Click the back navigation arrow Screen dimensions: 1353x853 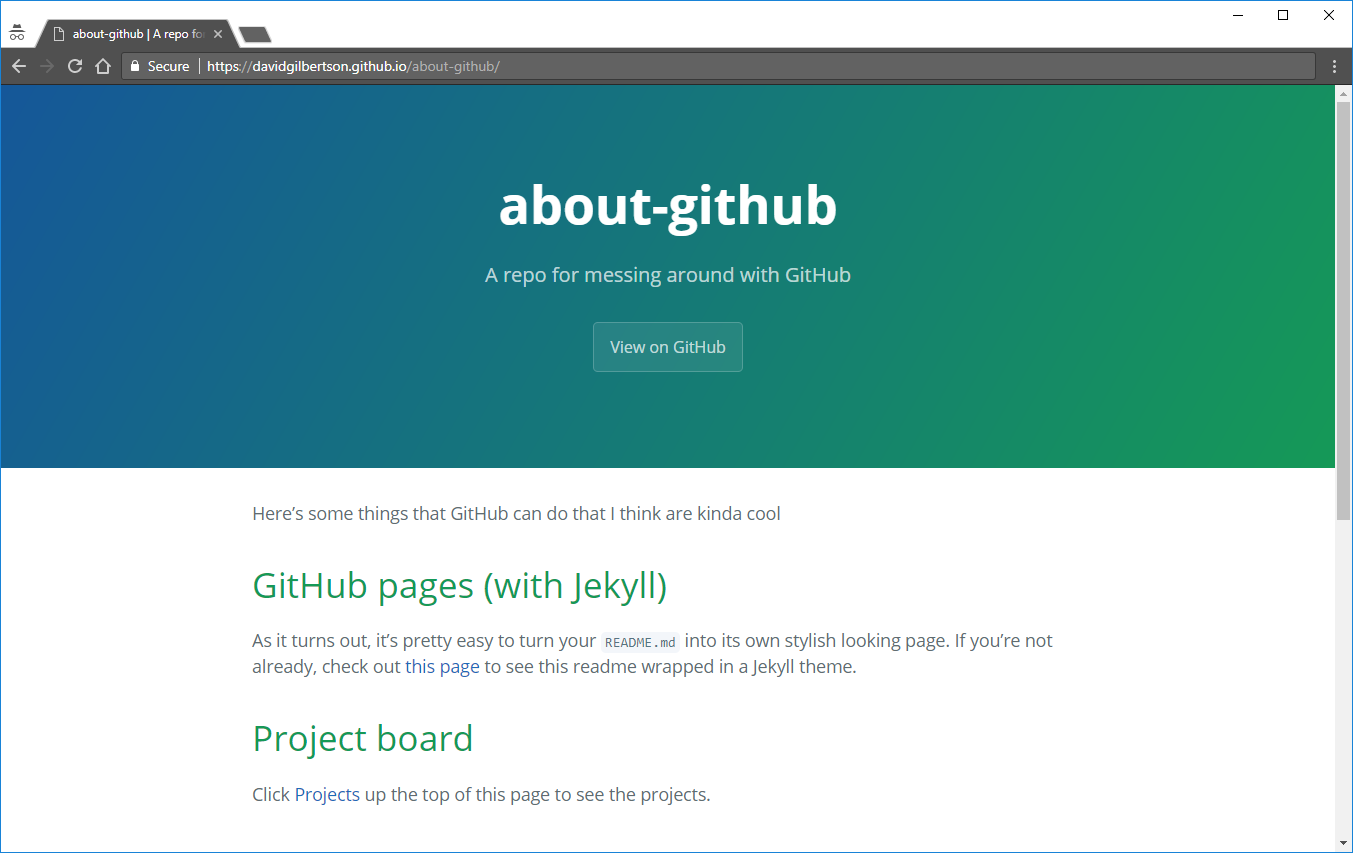18,66
